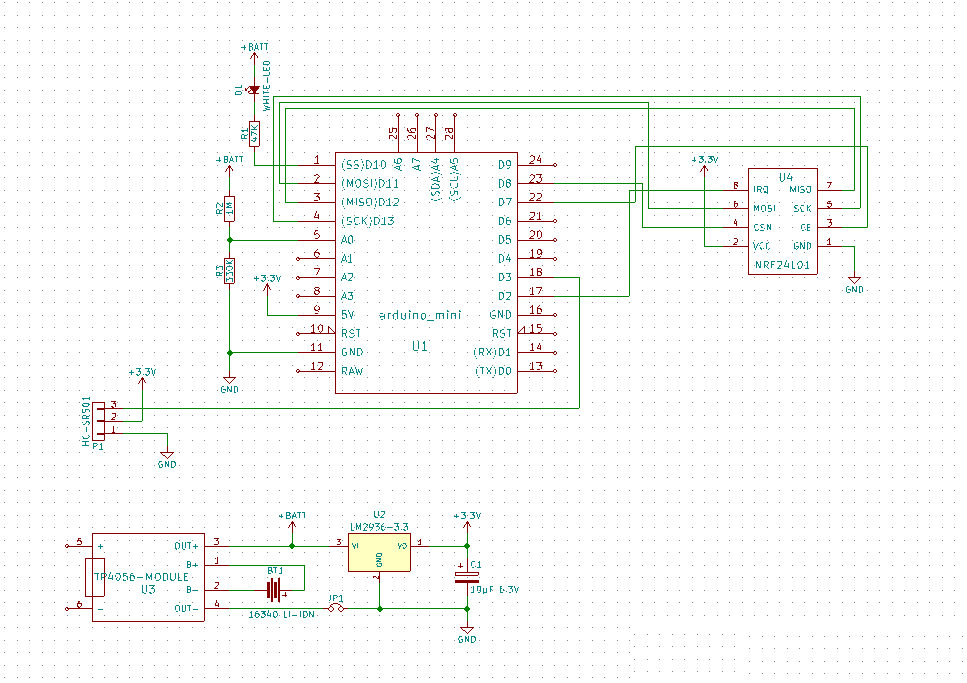The image size is (967, 683).
Task: Click the U4 reference label
Action: [786, 178]
